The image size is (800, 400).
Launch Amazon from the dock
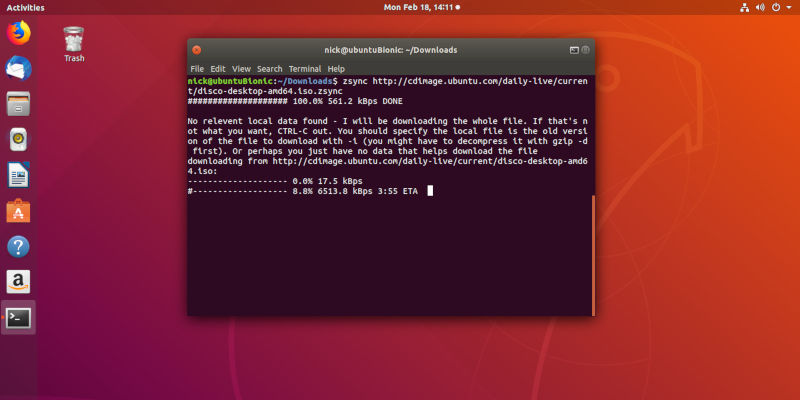[x=18, y=282]
